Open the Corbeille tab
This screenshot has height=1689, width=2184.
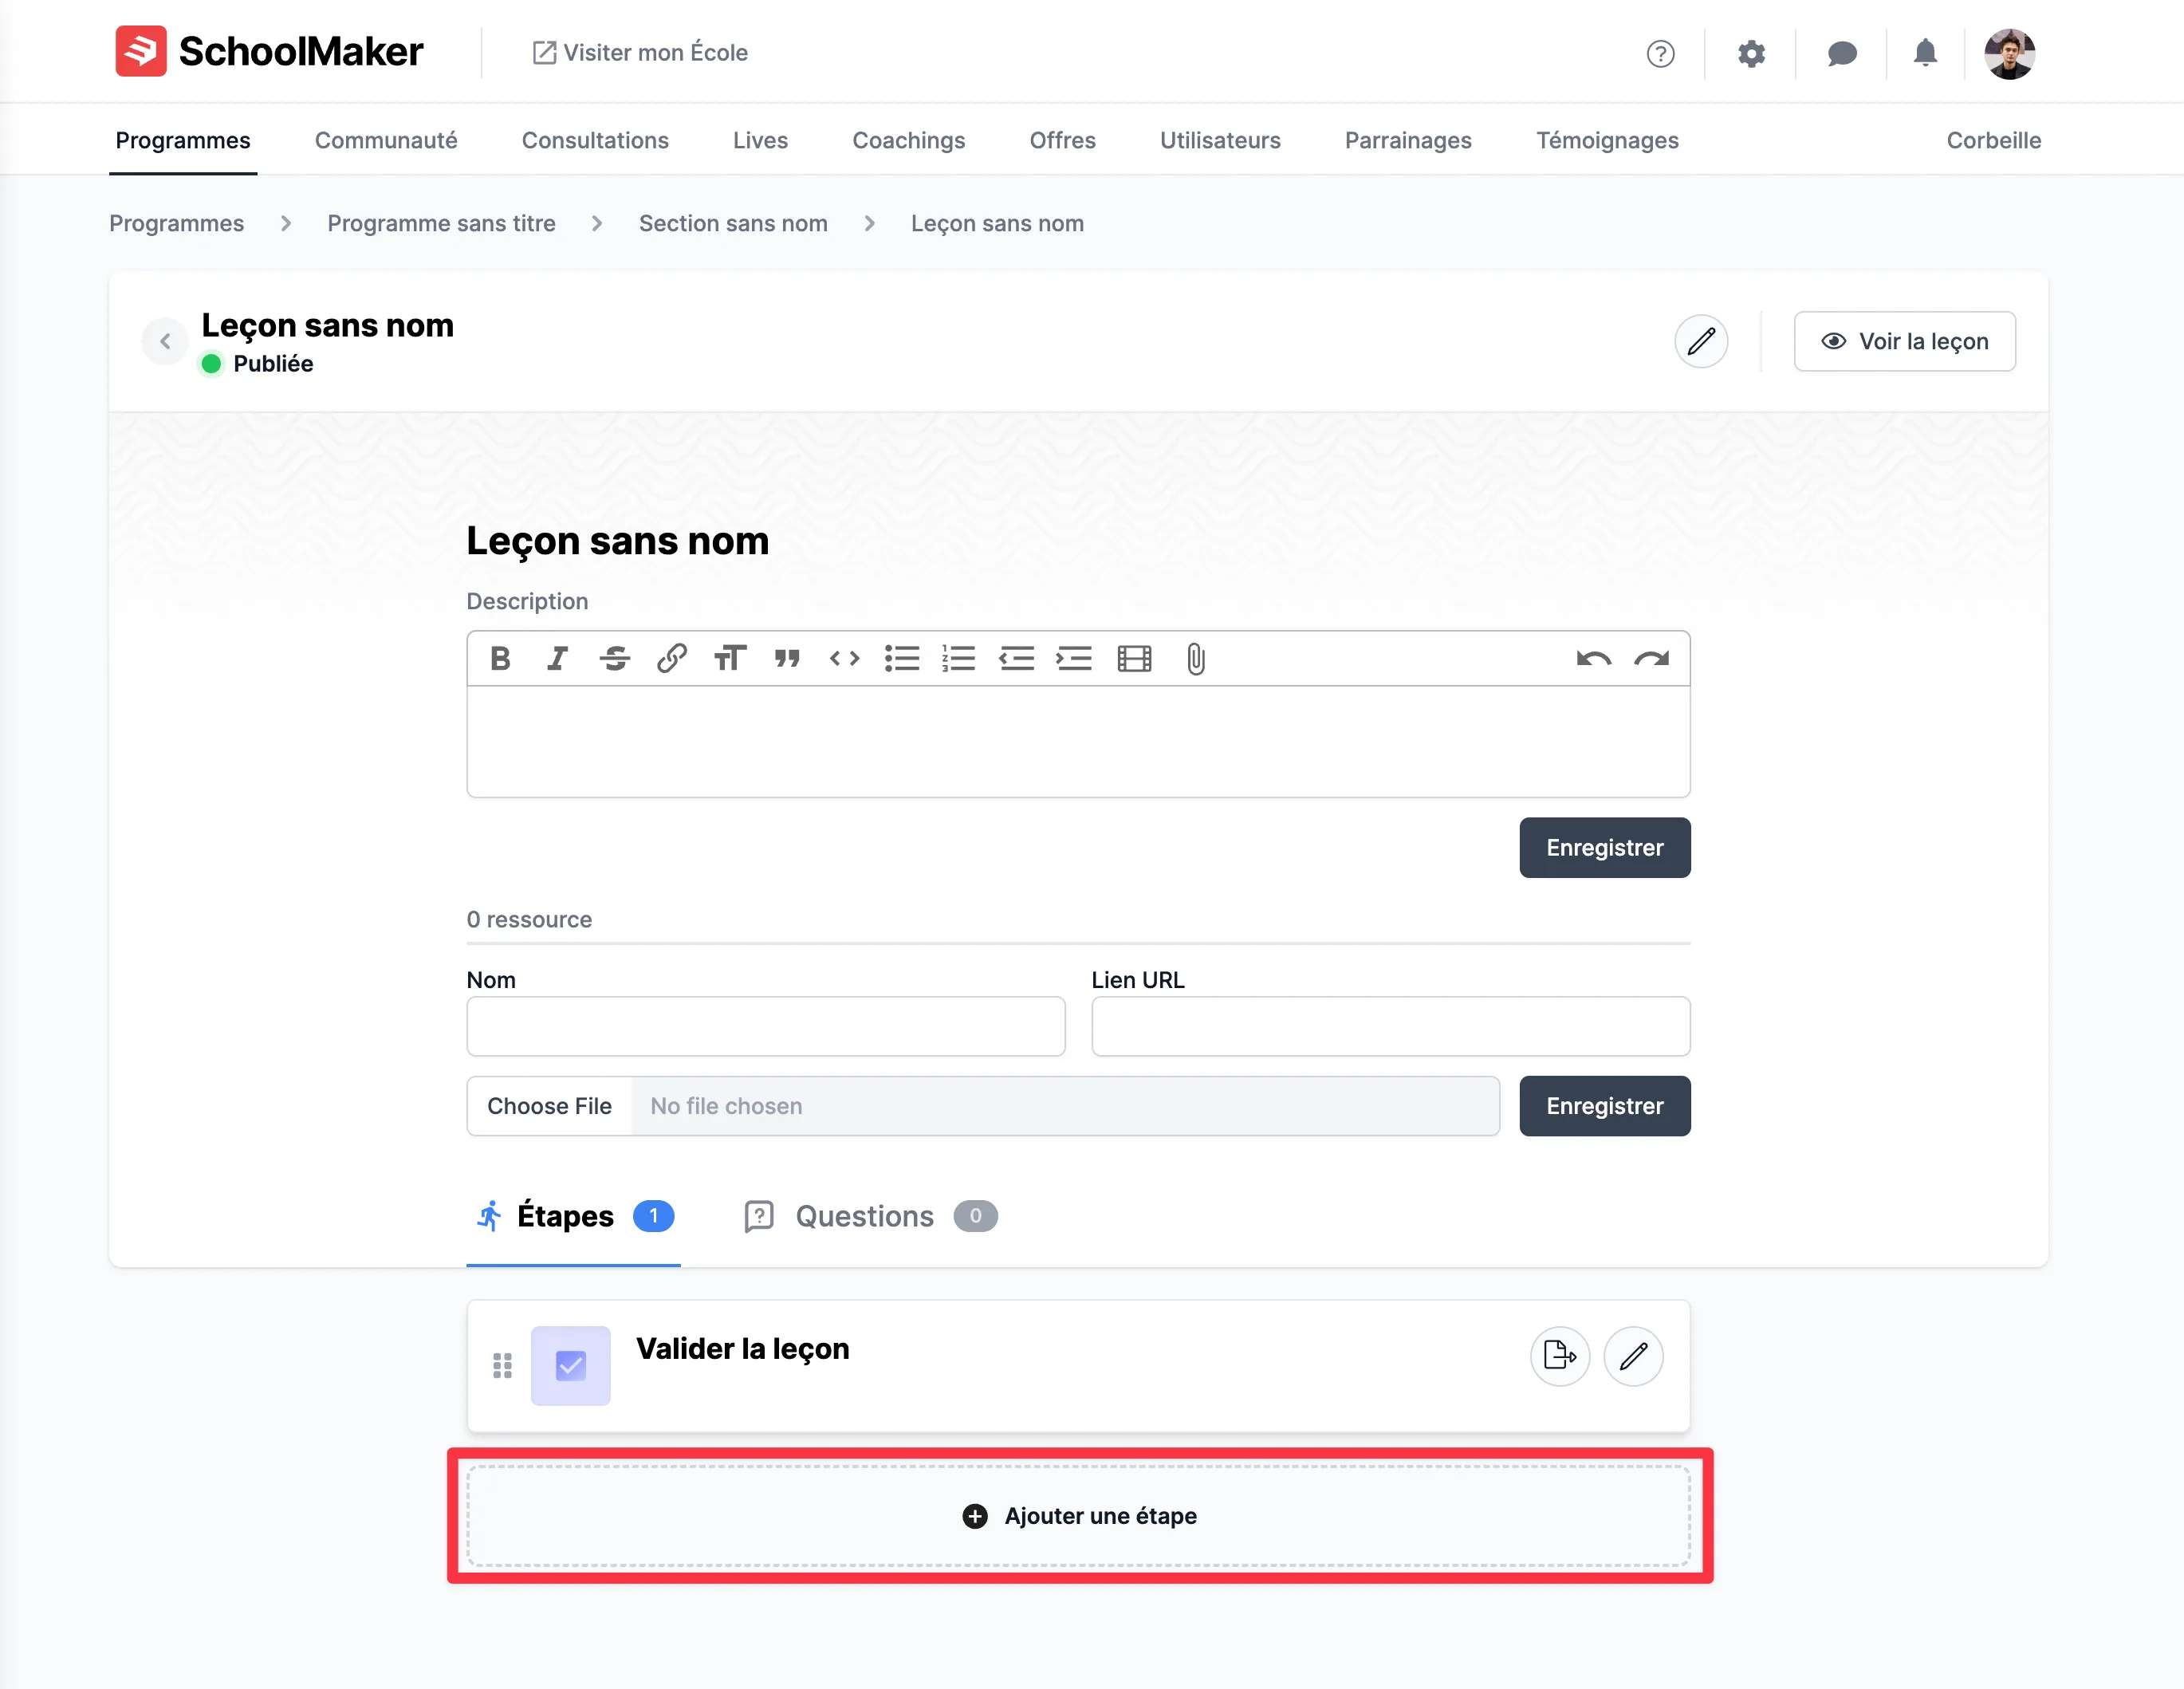[x=1993, y=140]
